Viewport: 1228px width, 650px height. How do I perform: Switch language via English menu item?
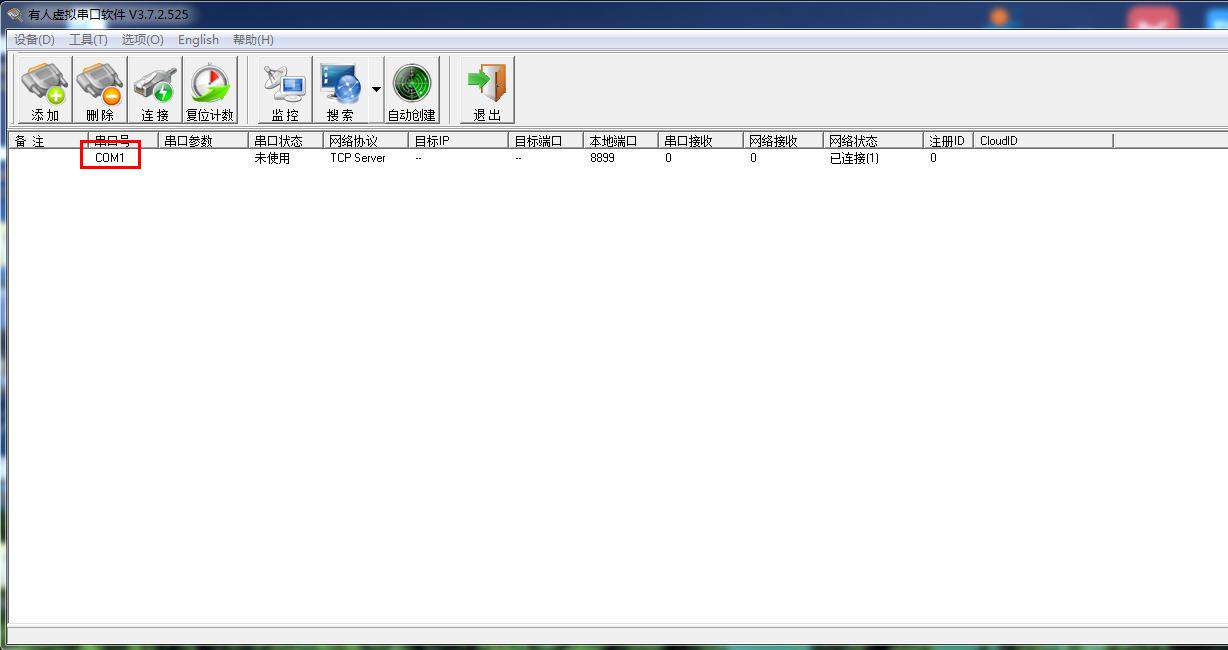(x=198, y=40)
